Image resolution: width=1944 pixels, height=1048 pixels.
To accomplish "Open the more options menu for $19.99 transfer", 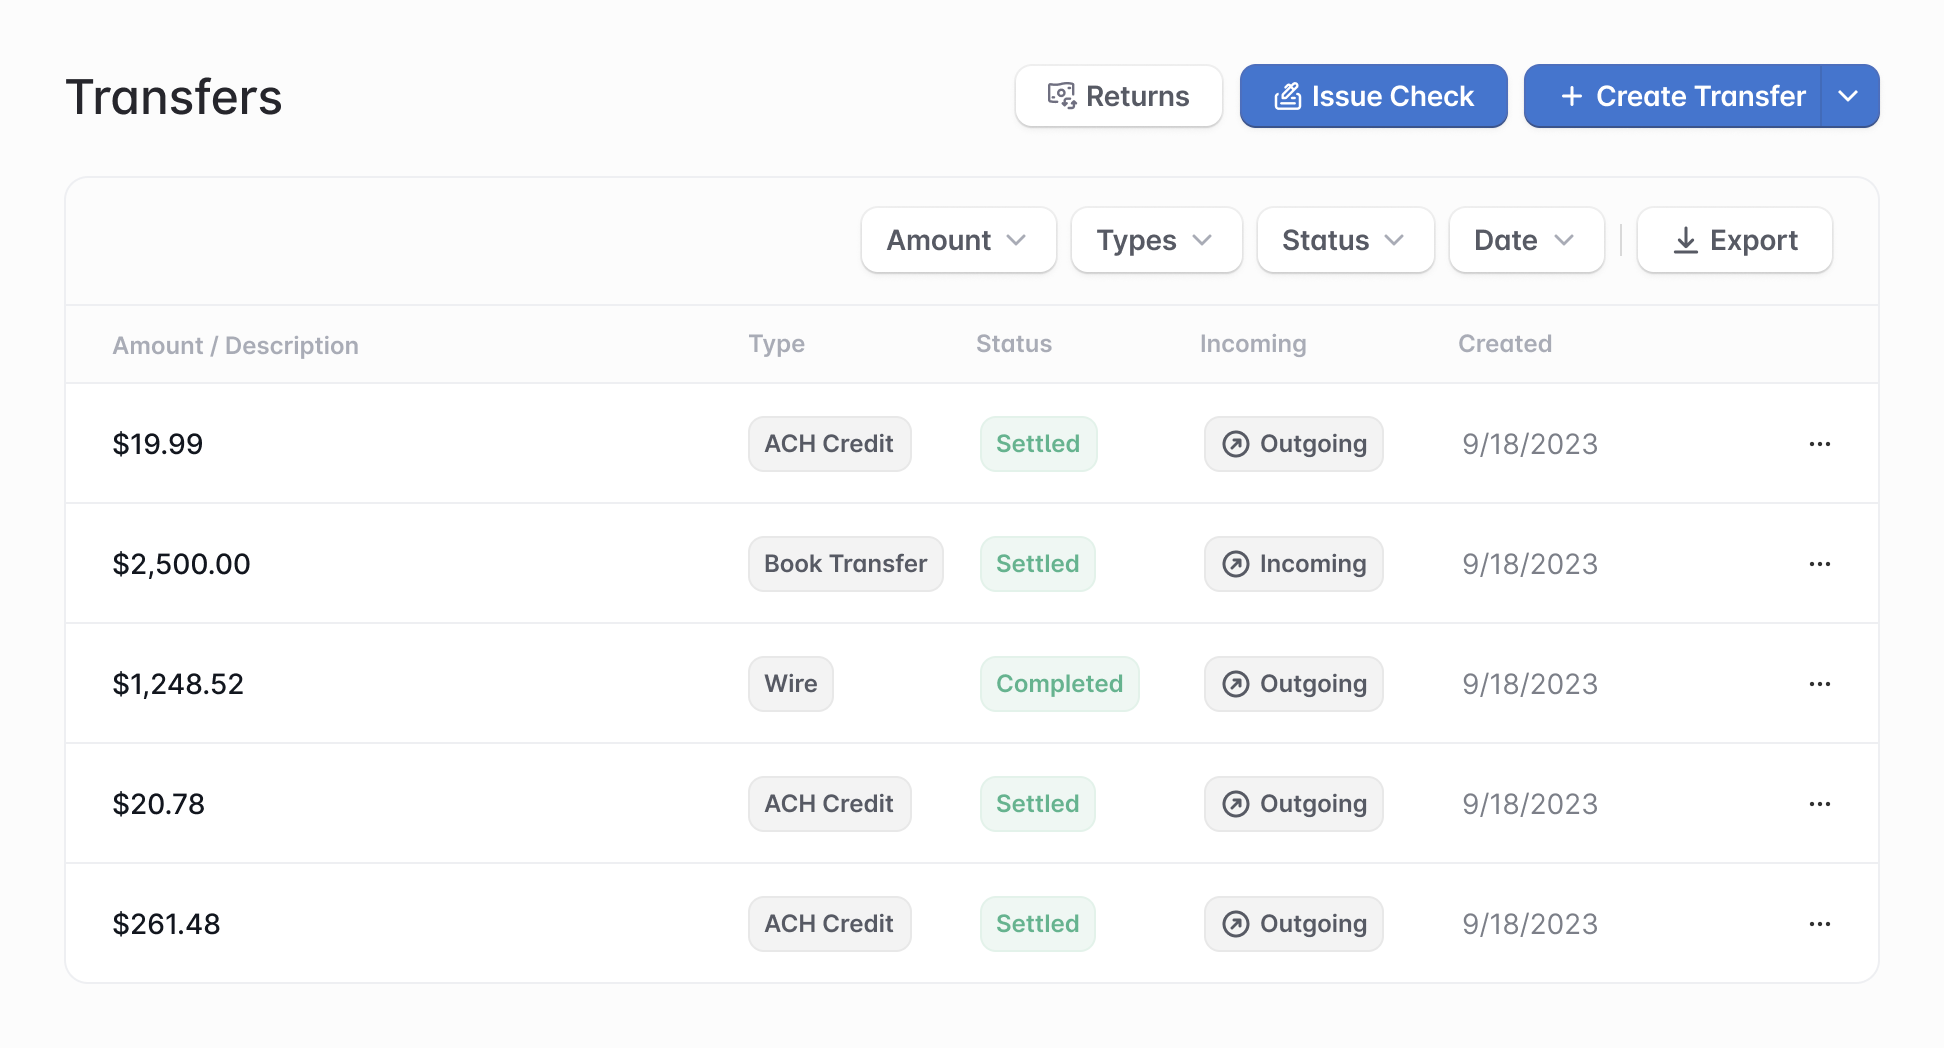I will point(1819,444).
